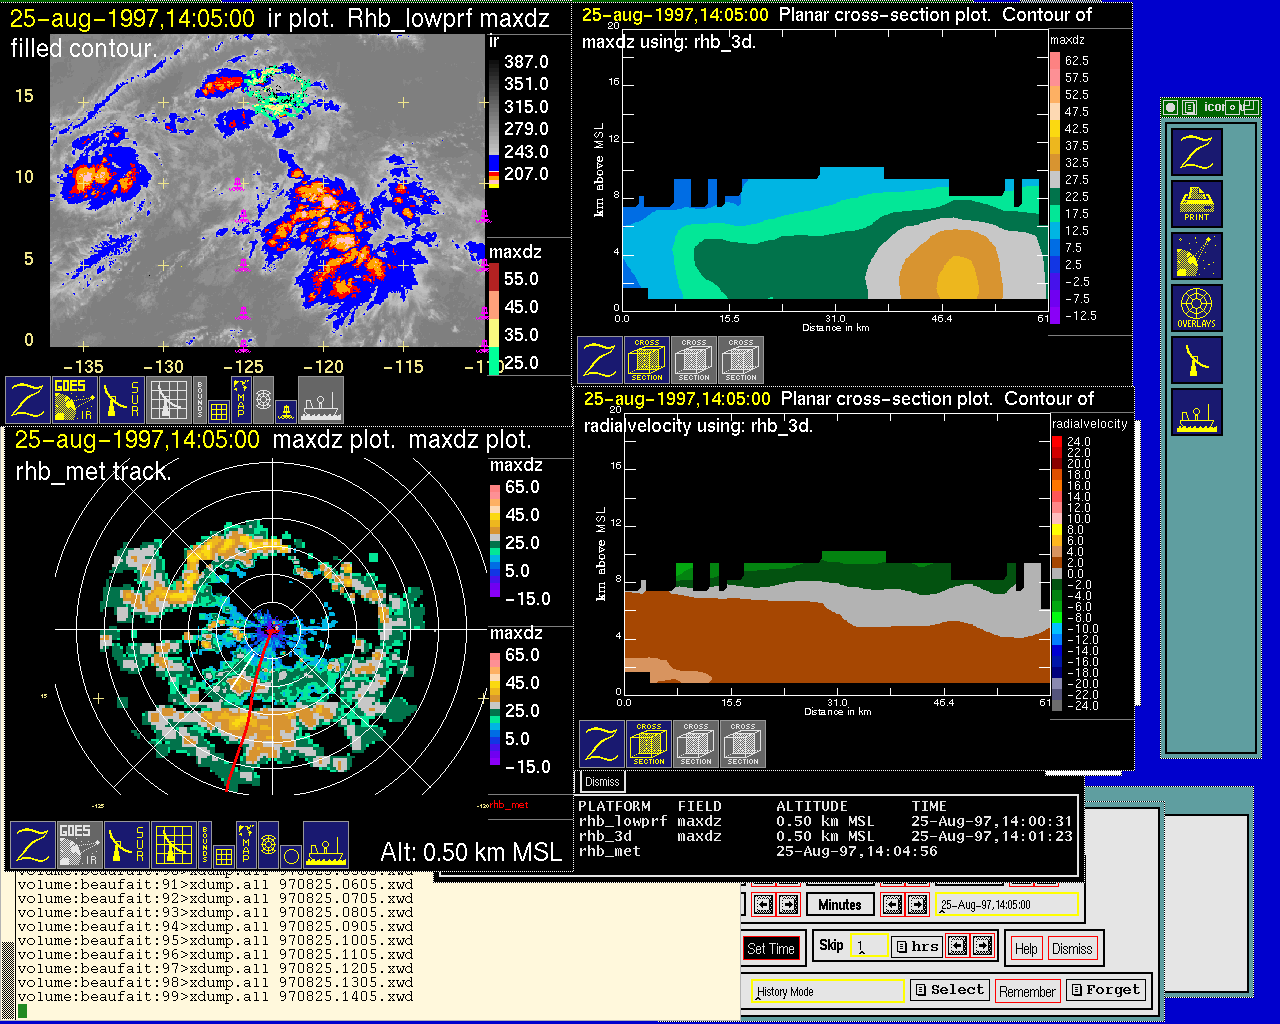Toggle second cross-section icon in maxdz contour window
Screen dimensions: 1280x1024
point(694,361)
